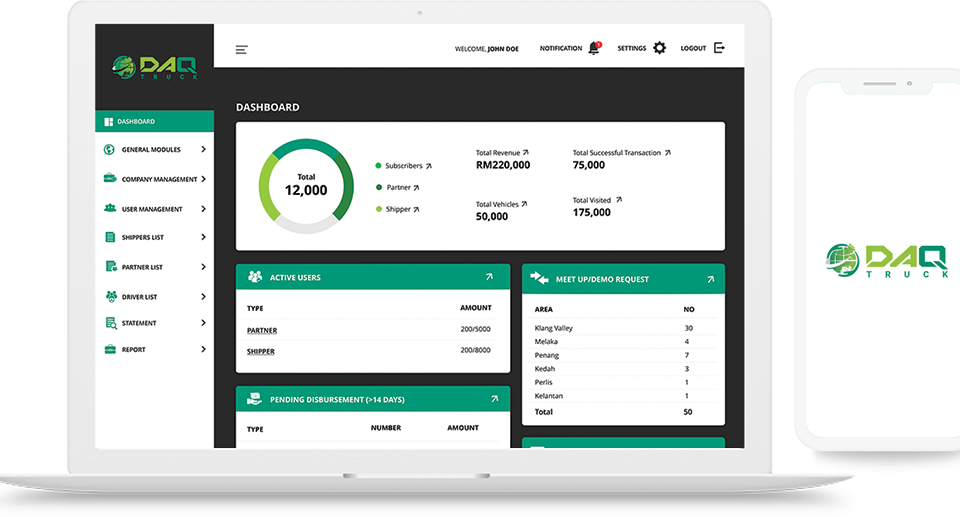Click the SHIPPER link in Active Users
The image size is (960, 517).
[x=261, y=351]
